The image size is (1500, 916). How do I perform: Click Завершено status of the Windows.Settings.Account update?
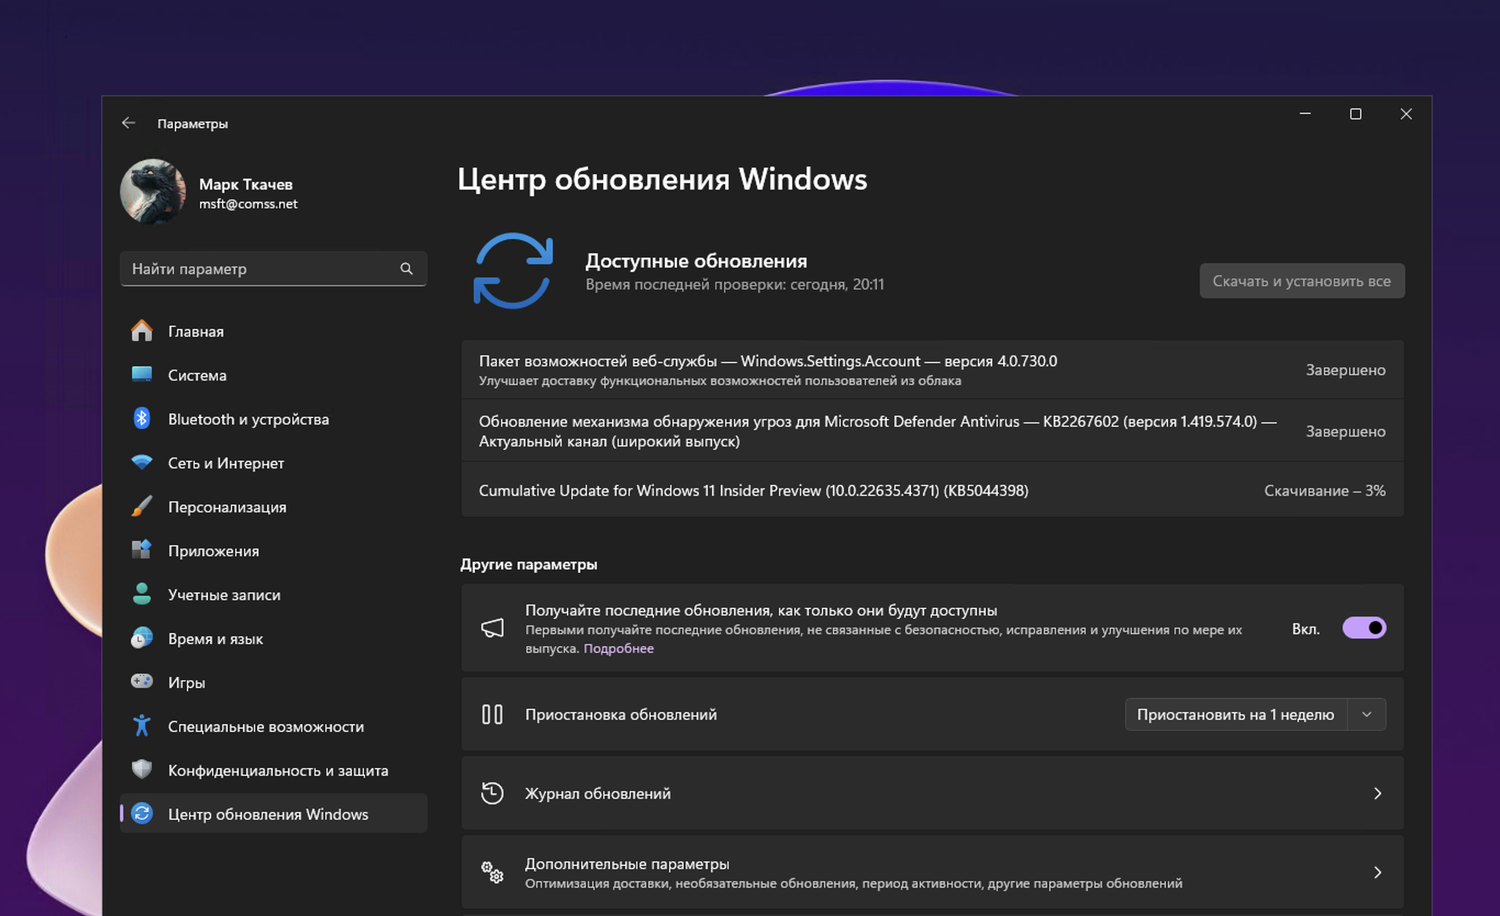(1346, 370)
